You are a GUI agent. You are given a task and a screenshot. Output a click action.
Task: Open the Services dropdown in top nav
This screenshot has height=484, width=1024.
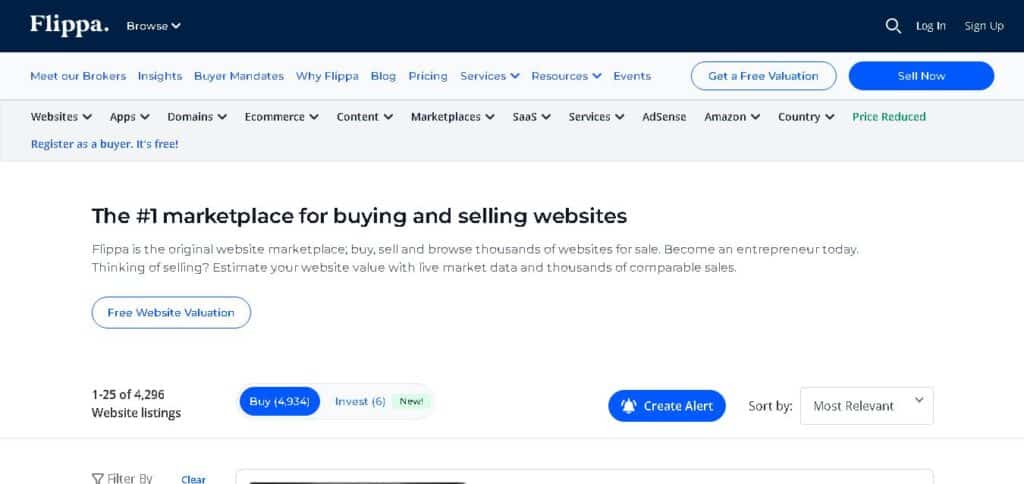490,76
